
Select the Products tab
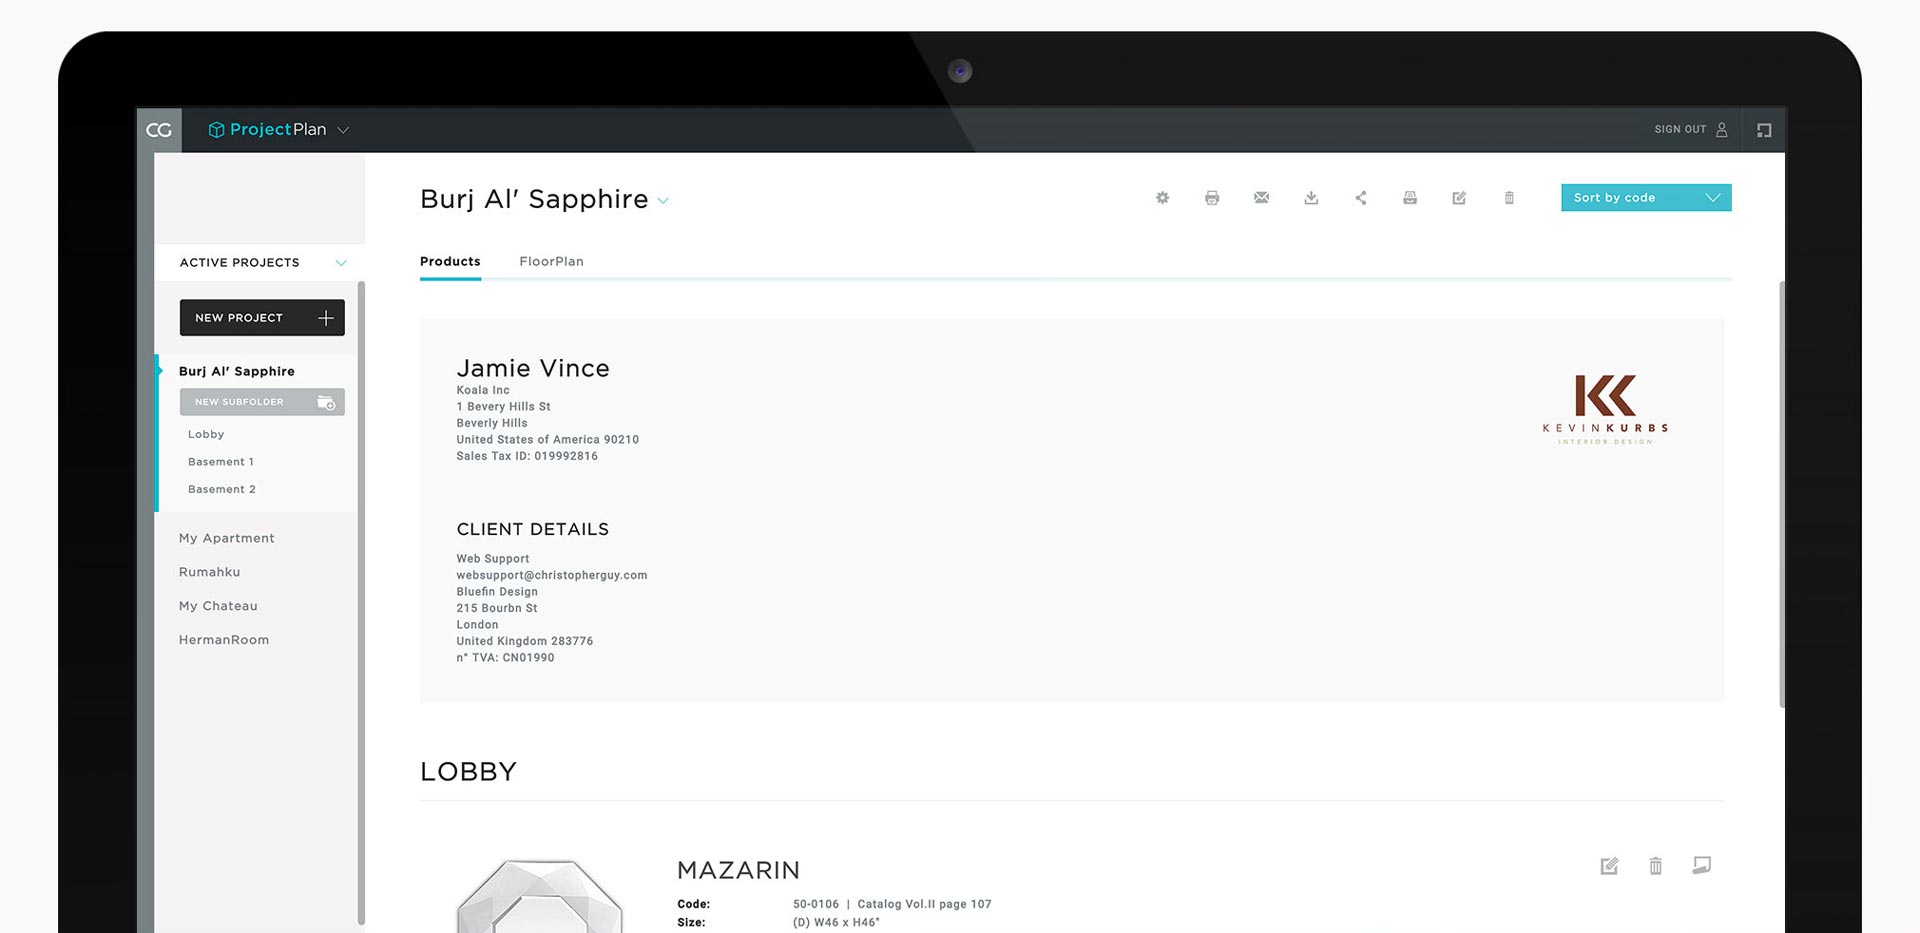pos(450,261)
